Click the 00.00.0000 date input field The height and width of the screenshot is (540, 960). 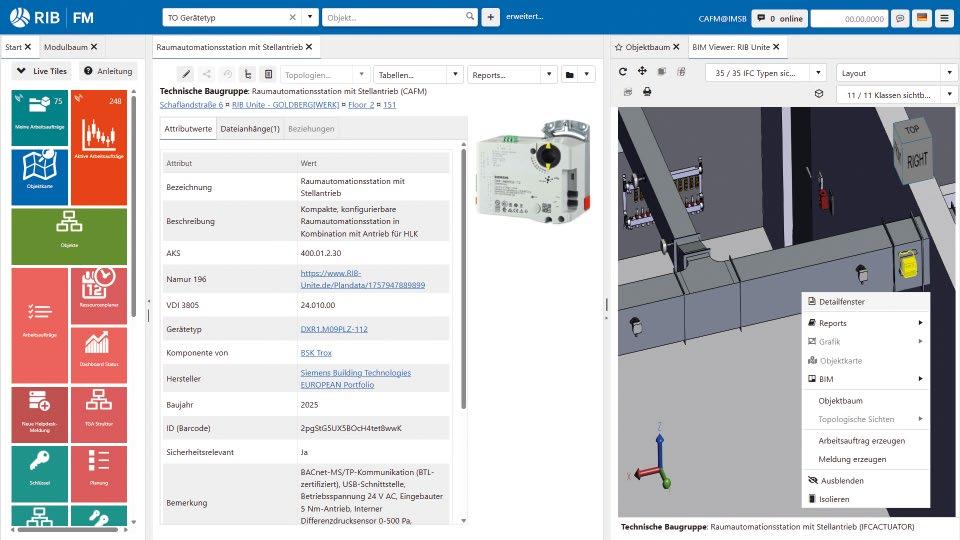pos(849,18)
